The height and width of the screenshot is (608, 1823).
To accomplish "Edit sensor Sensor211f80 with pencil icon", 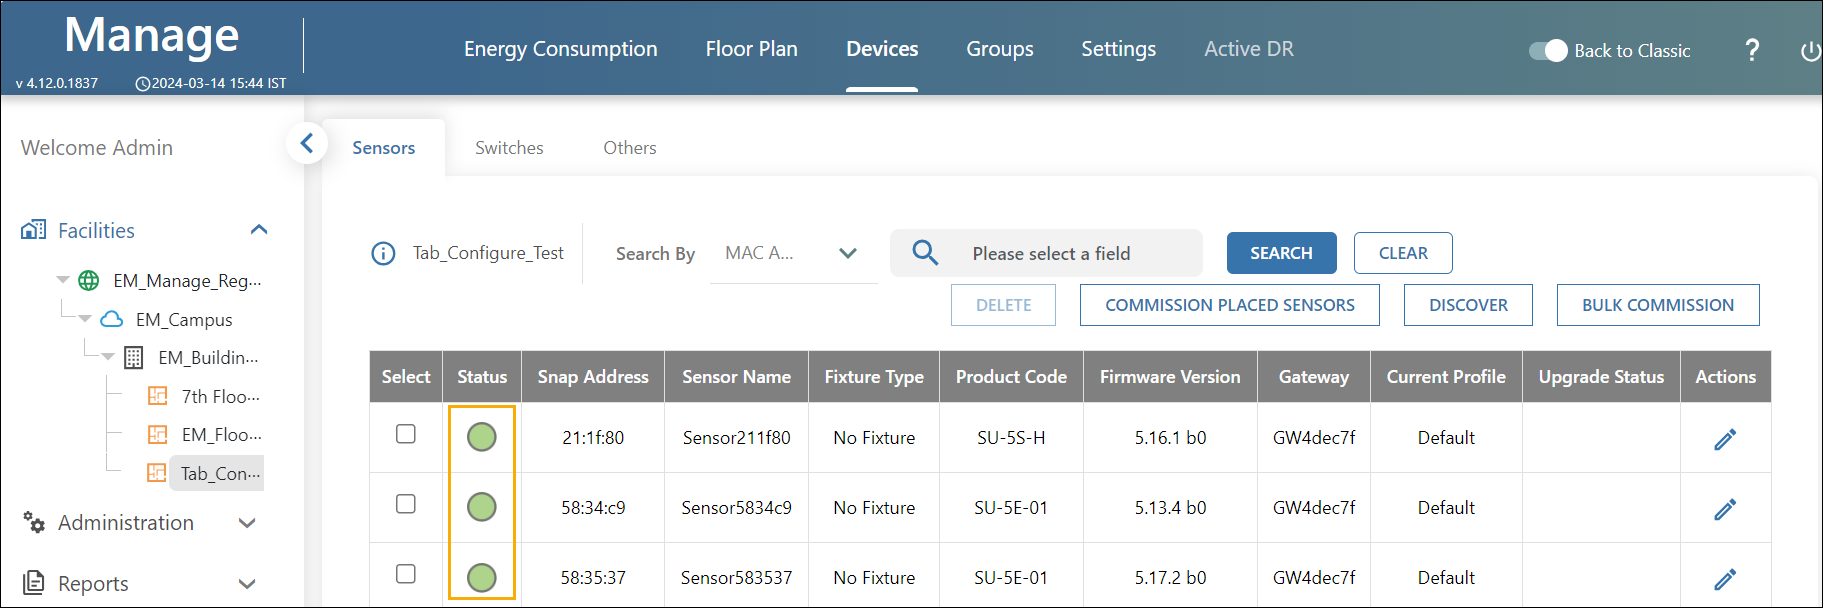I will click(1725, 439).
